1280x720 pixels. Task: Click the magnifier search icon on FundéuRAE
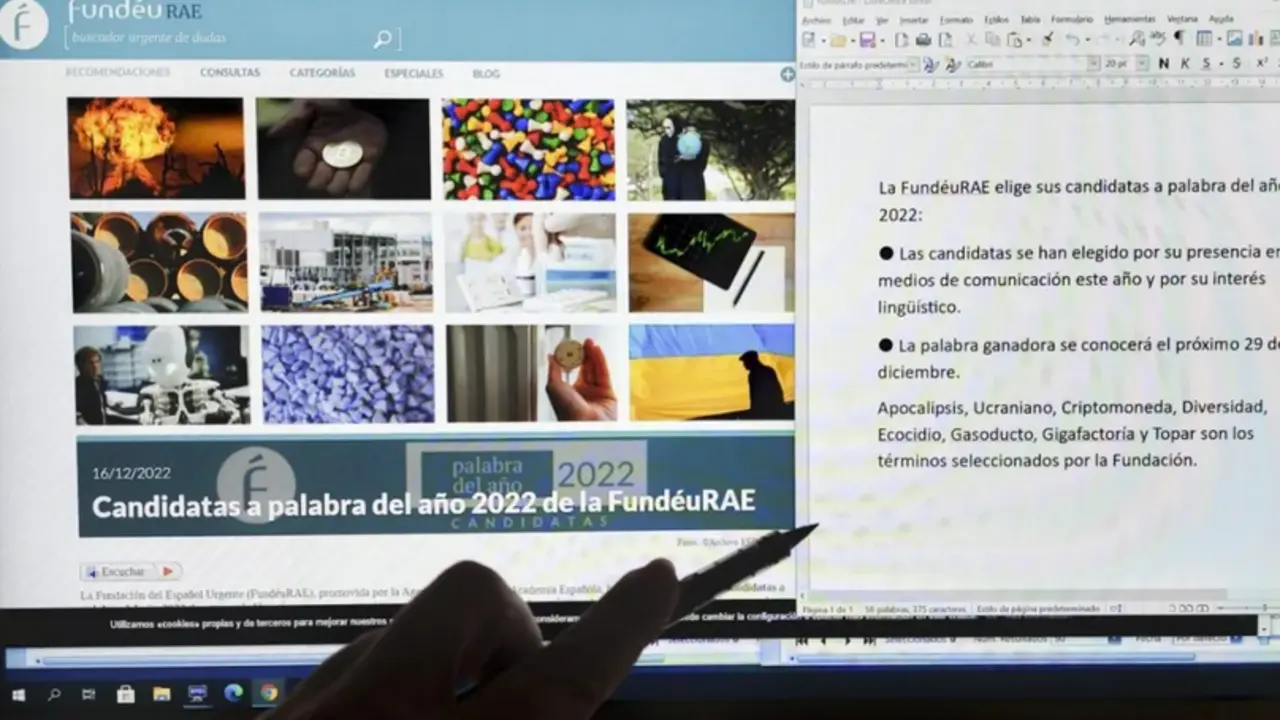pos(382,39)
